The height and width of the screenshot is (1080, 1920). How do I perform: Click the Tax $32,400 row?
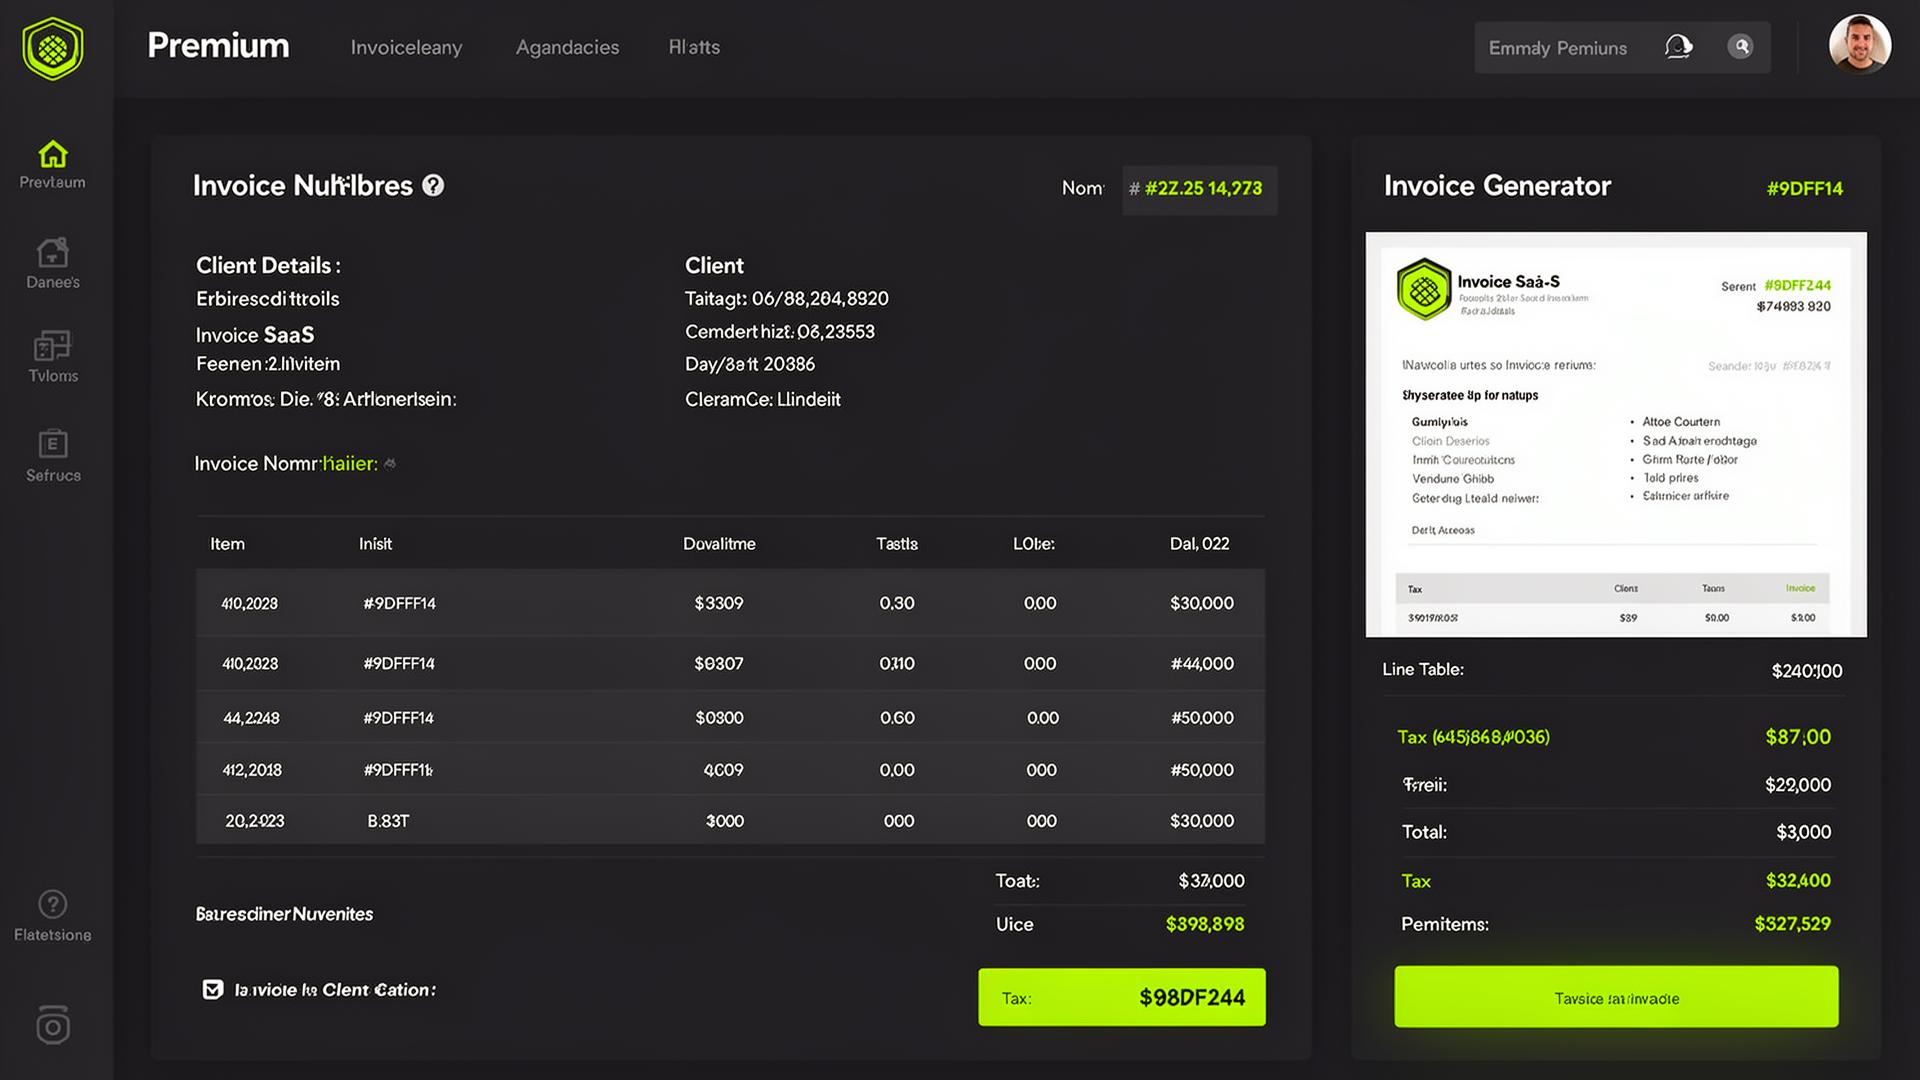pos(1616,881)
